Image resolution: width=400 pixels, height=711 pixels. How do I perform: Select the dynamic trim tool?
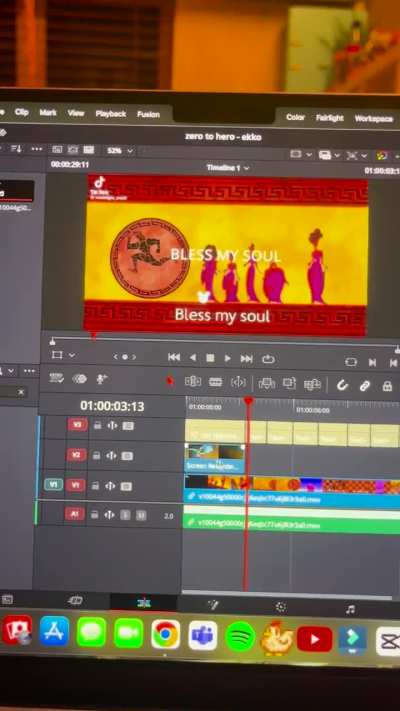pos(215,382)
